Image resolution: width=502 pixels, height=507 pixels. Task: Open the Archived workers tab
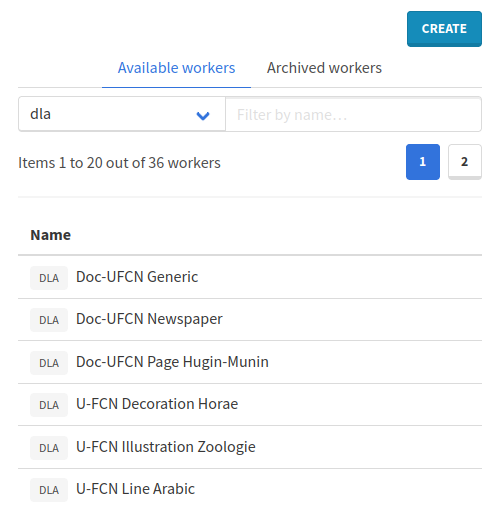[324, 68]
